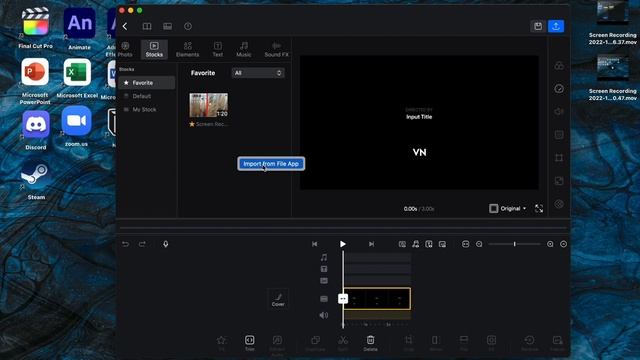Open the Music tab
The height and width of the screenshot is (360, 640).
(x=244, y=49)
